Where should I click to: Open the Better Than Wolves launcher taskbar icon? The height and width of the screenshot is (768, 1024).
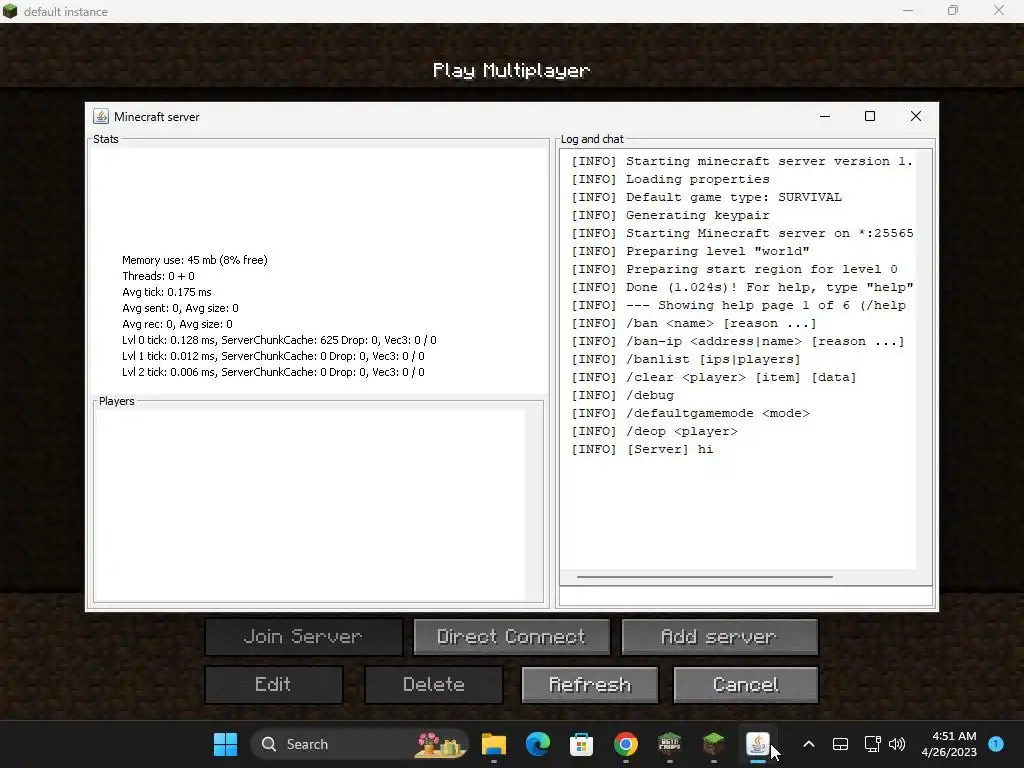coord(669,744)
